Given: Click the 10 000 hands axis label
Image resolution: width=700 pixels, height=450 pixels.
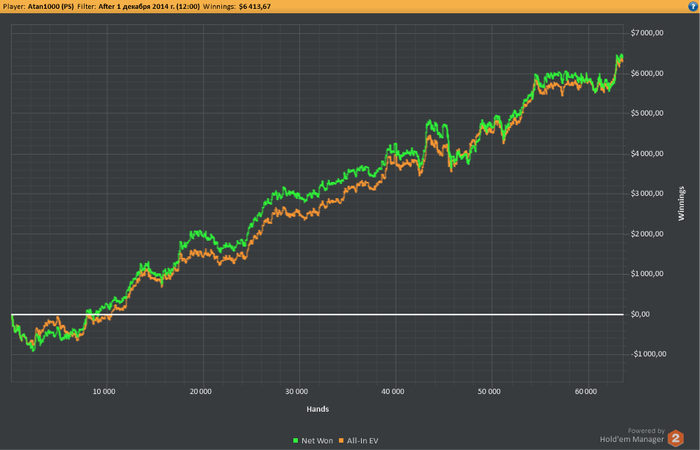Looking at the screenshot, I should click(x=104, y=392).
